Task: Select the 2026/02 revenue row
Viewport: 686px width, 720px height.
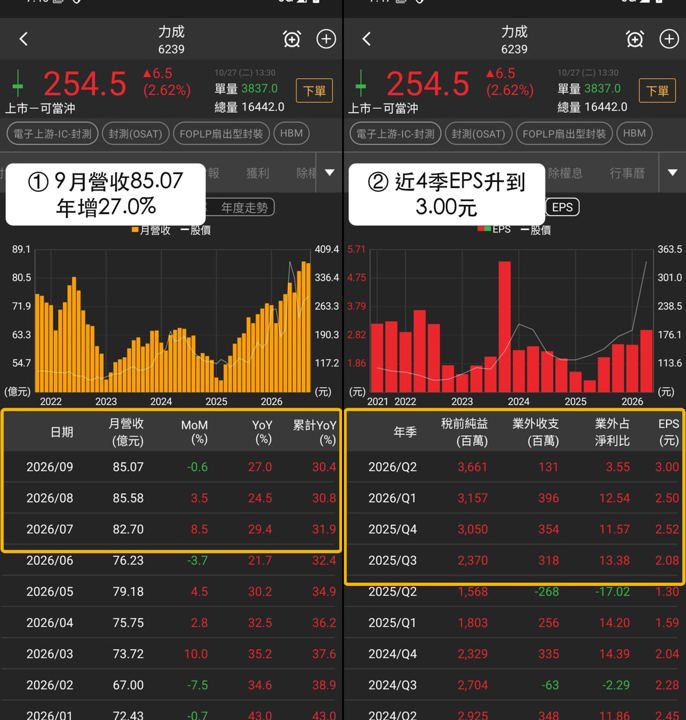Action: [171, 685]
